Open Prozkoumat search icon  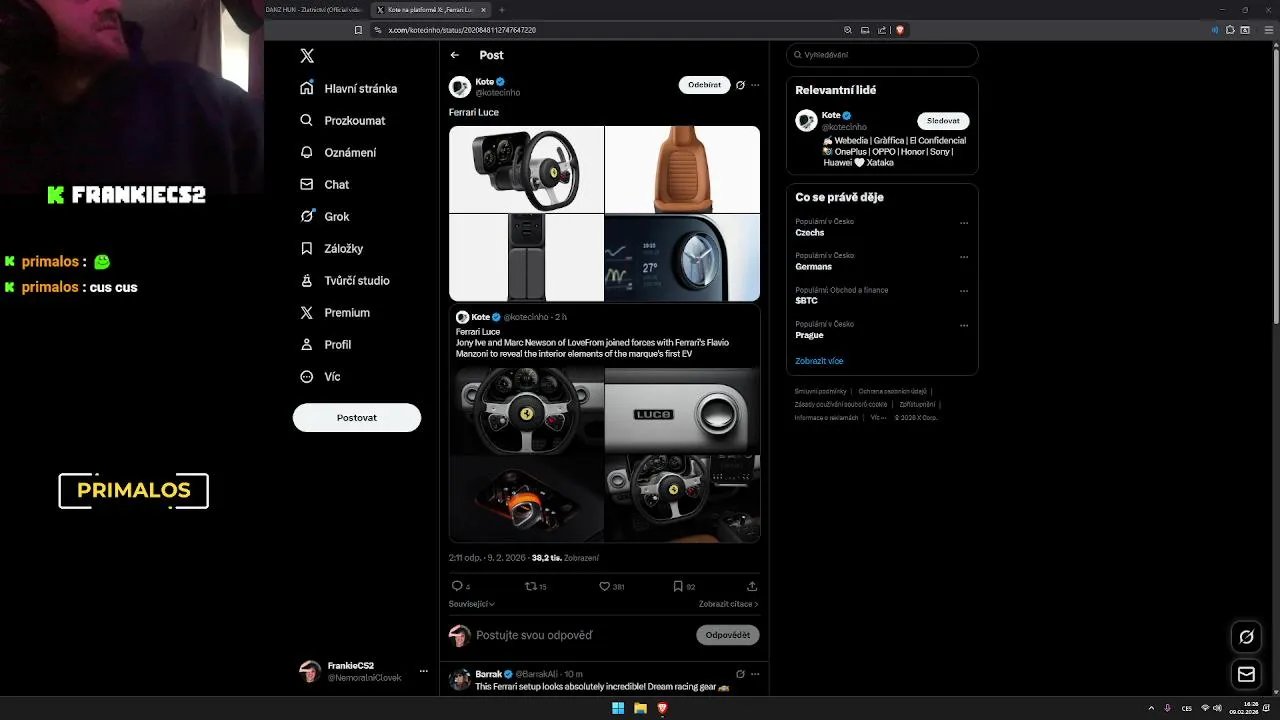307,120
